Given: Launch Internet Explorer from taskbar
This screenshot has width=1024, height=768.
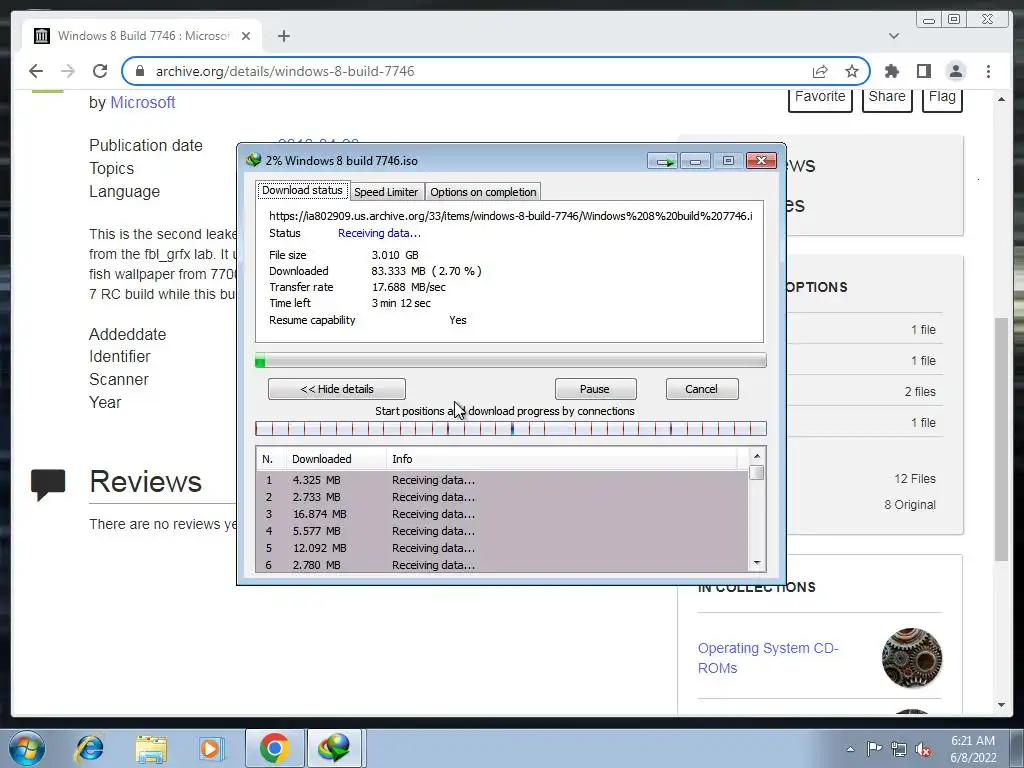Looking at the screenshot, I should point(89,748).
